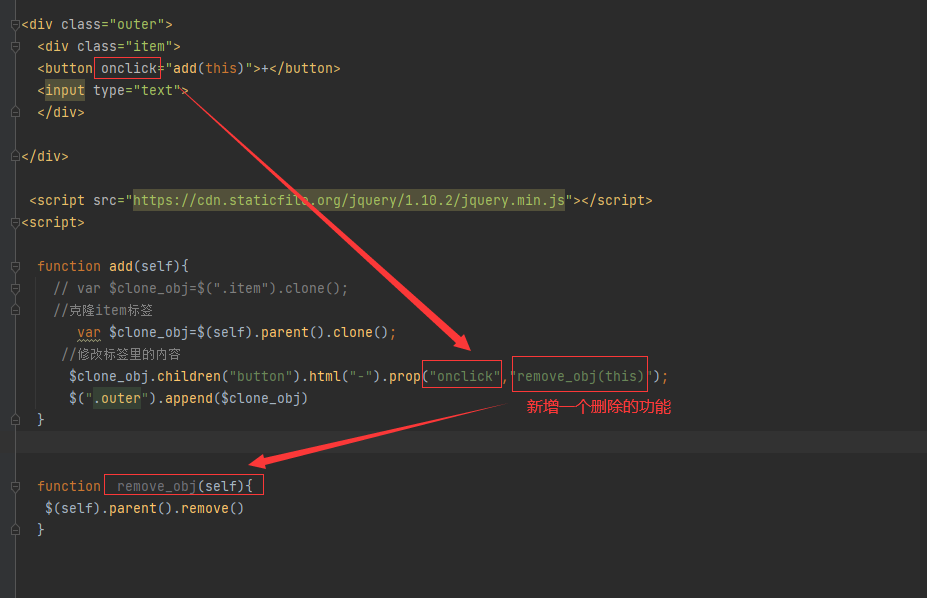Click the add function name in its definition
This screenshot has height=598, width=927.
coord(121,266)
